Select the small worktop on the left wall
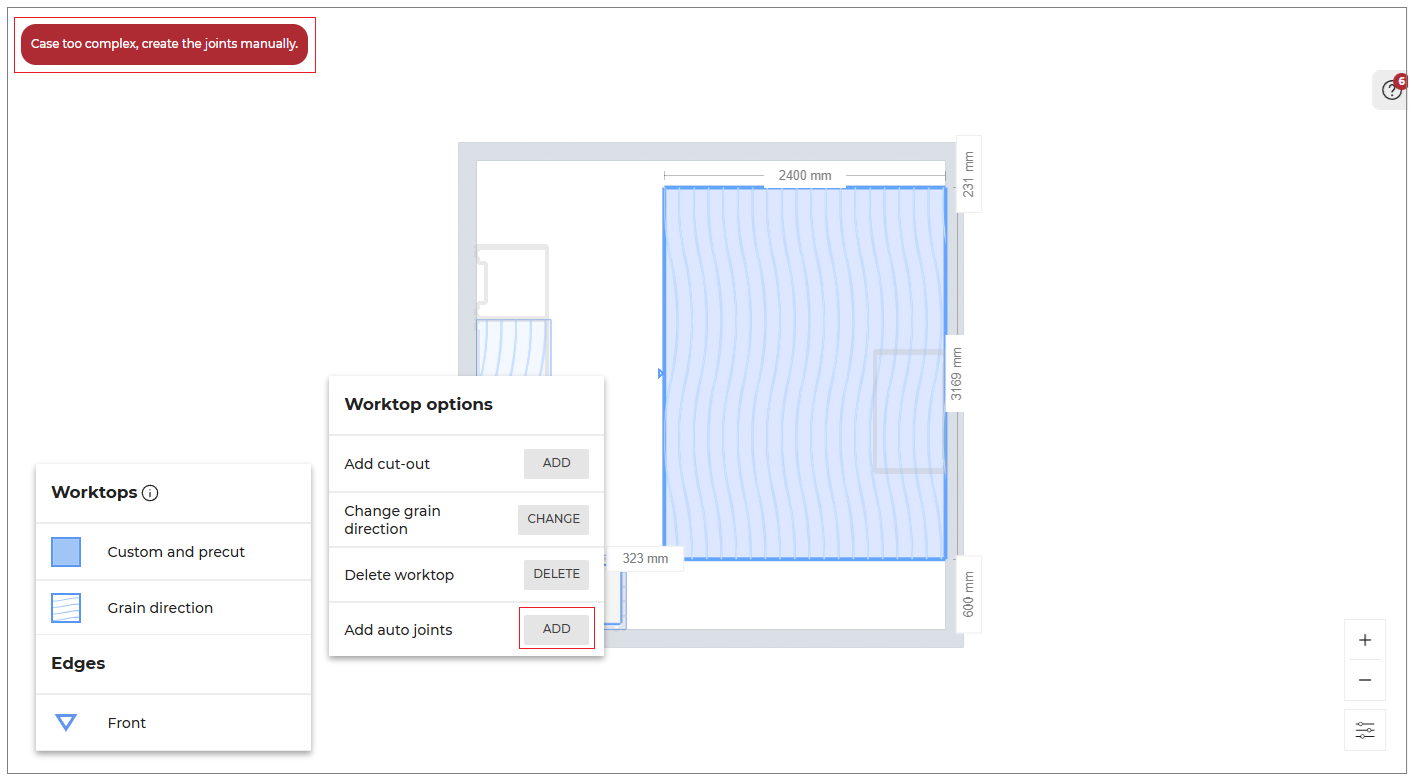The width and height of the screenshot is (1411, 778). point(513,347)
